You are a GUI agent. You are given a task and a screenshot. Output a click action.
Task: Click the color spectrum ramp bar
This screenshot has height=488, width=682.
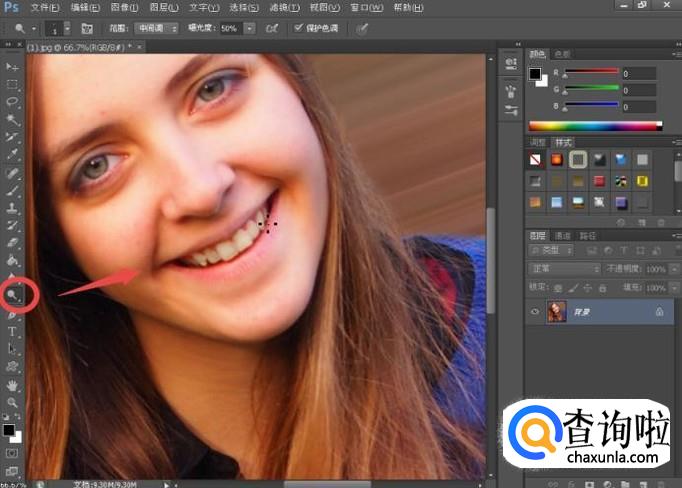pyautogui.click(x=595, y=125)
